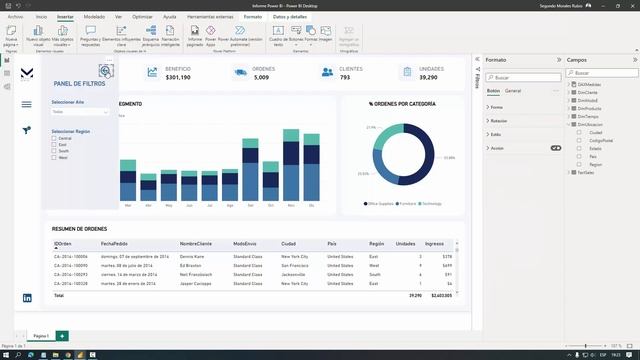The width and height of the screenshot is (640, 360).
Task: Add a new report page with plus button
Action: [62, 336]
